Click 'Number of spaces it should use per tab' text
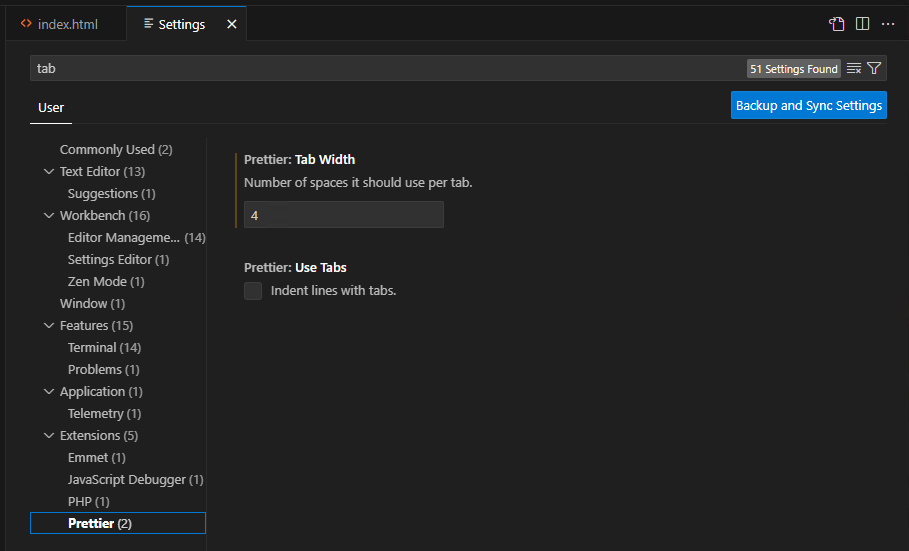 coord(358,183)
